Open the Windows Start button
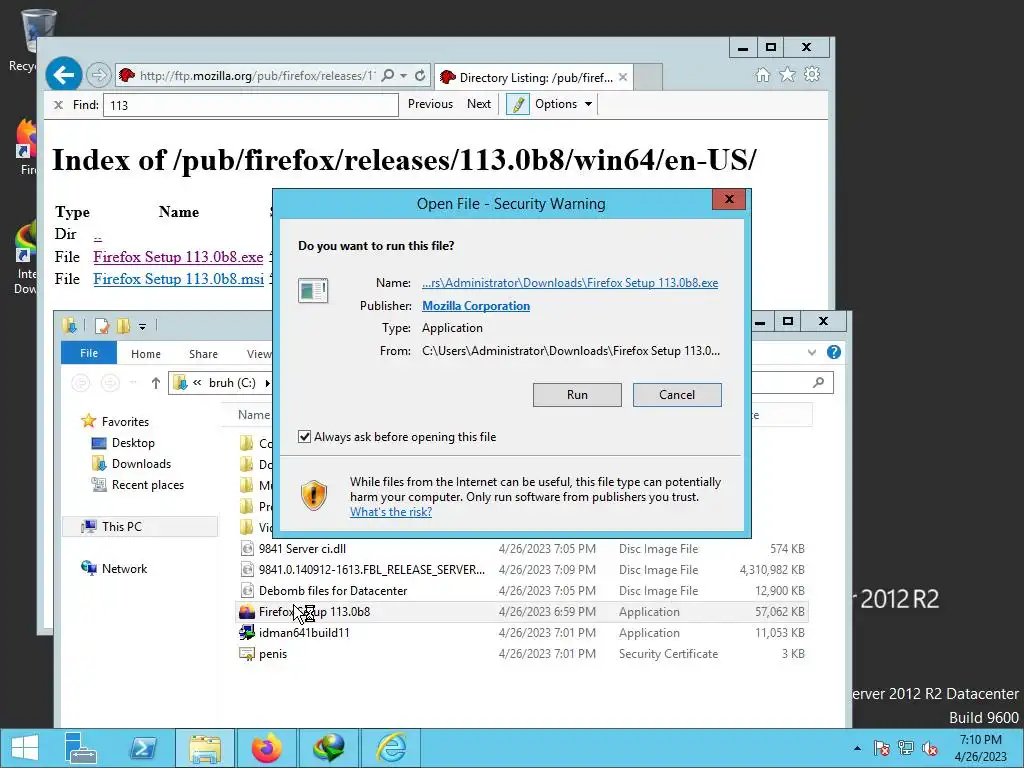This screenshot has width=1024, height=768. [25, 748]
